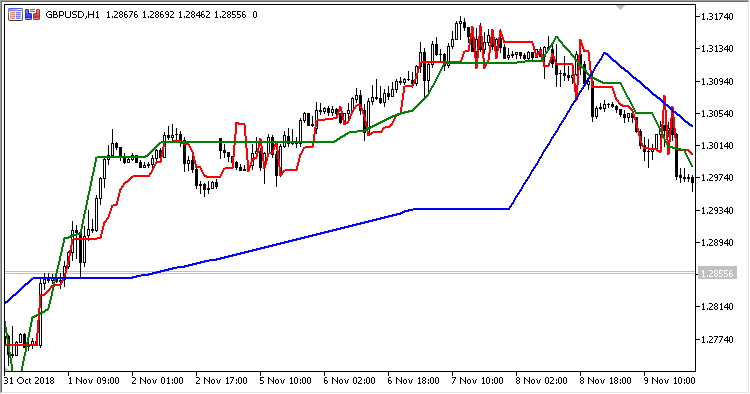Click the 1 Nov 09:00 time label
The image size is (750, 394).
tap(94, 381)
